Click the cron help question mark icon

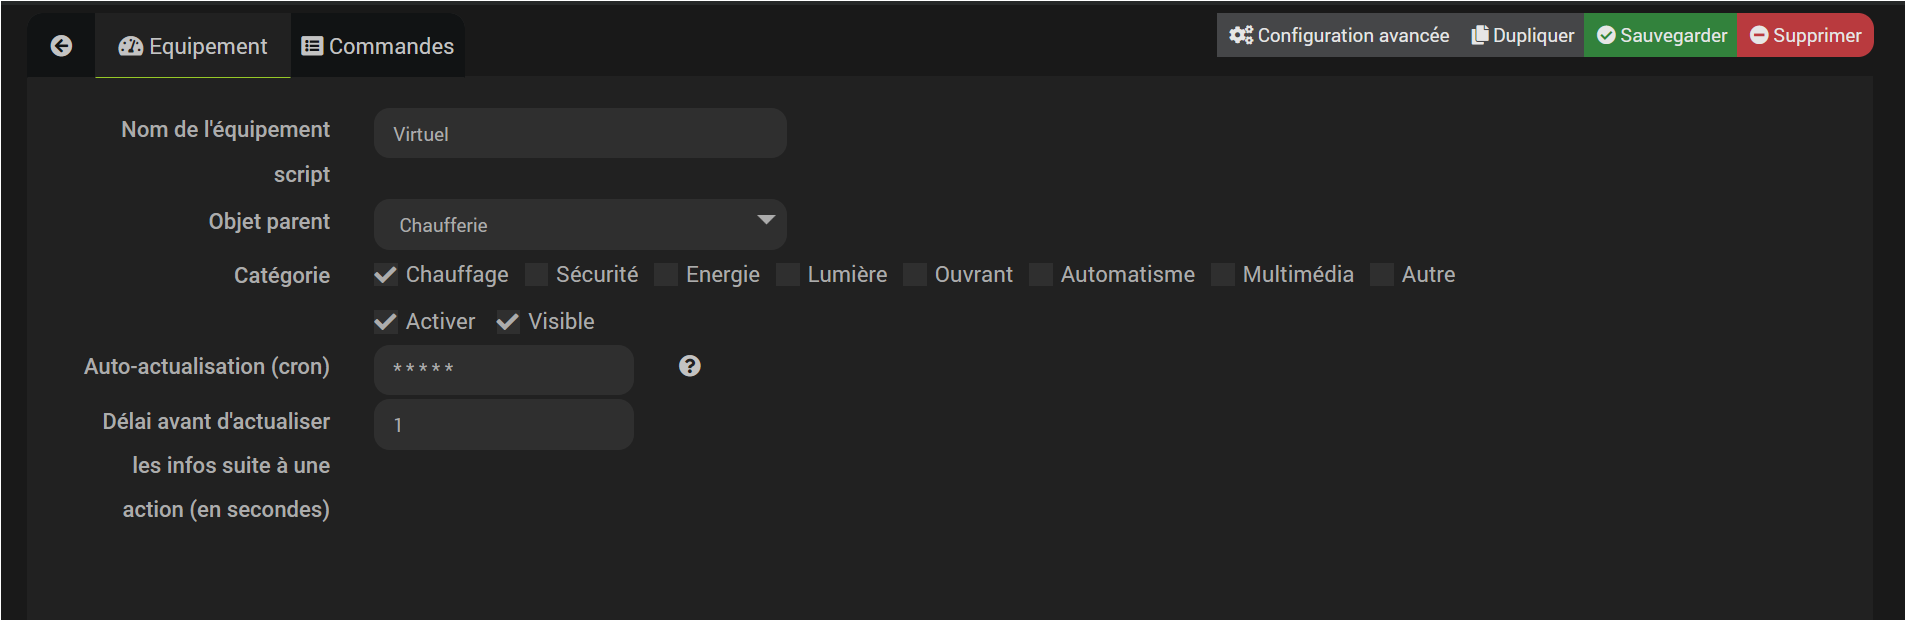point(689,366)
